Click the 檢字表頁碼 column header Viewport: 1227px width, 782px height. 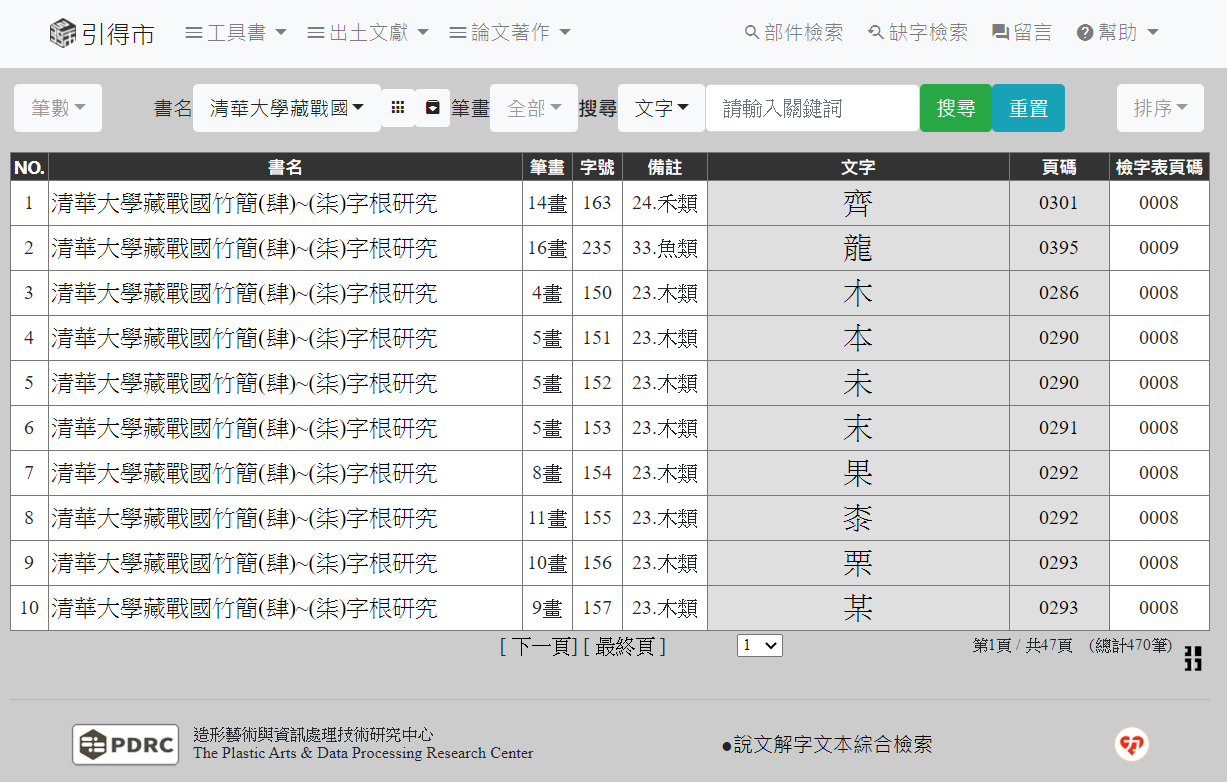pyautogui.click(x=1159, y=167)
